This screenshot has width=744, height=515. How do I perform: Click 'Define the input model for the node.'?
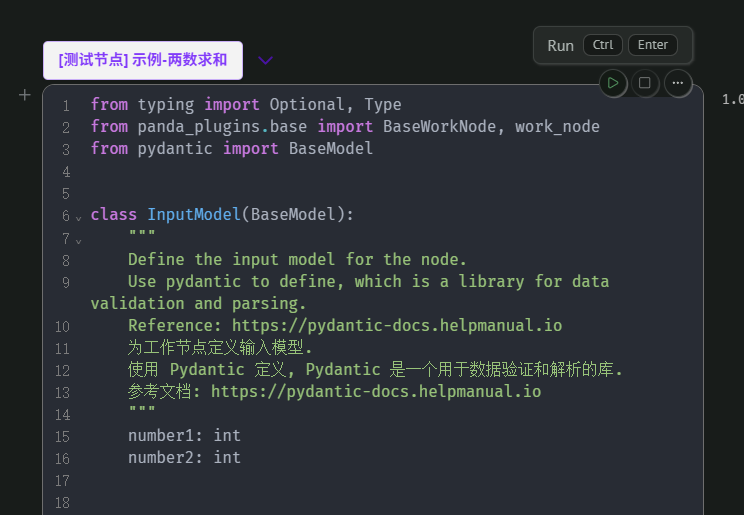pos(298,260)
